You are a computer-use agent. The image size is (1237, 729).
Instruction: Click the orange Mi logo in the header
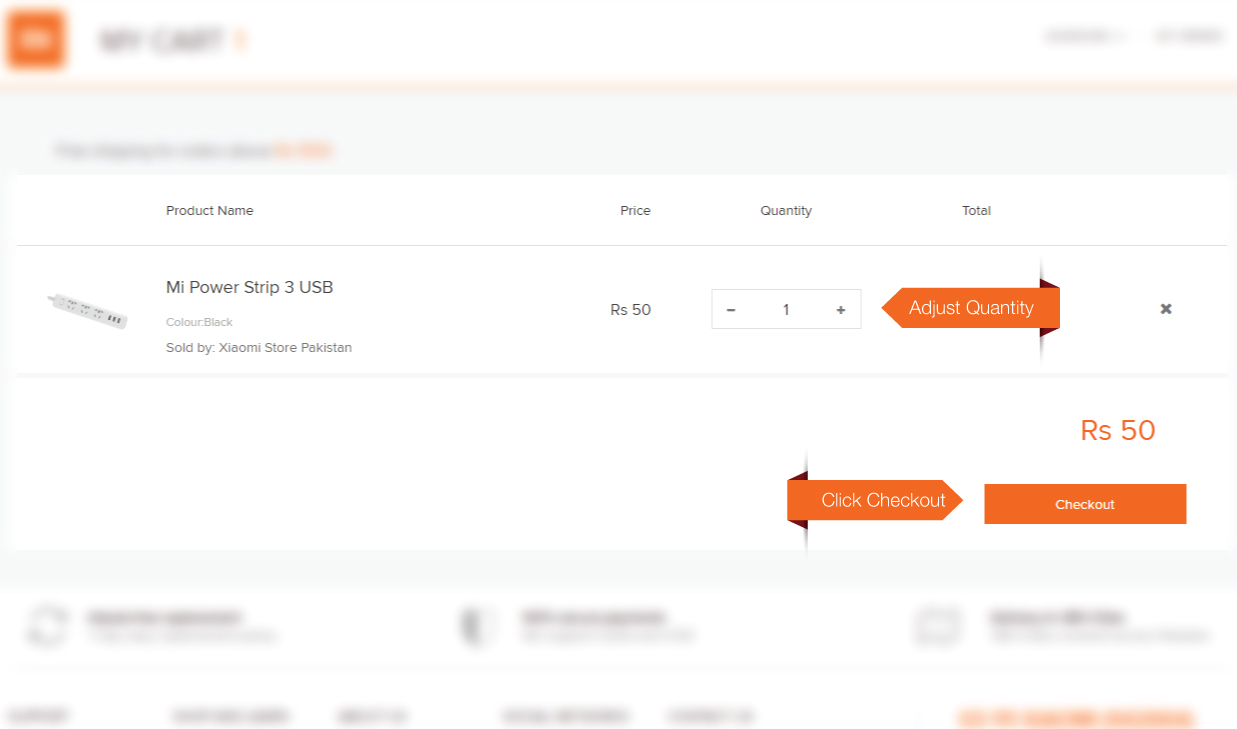coord(37,40)
